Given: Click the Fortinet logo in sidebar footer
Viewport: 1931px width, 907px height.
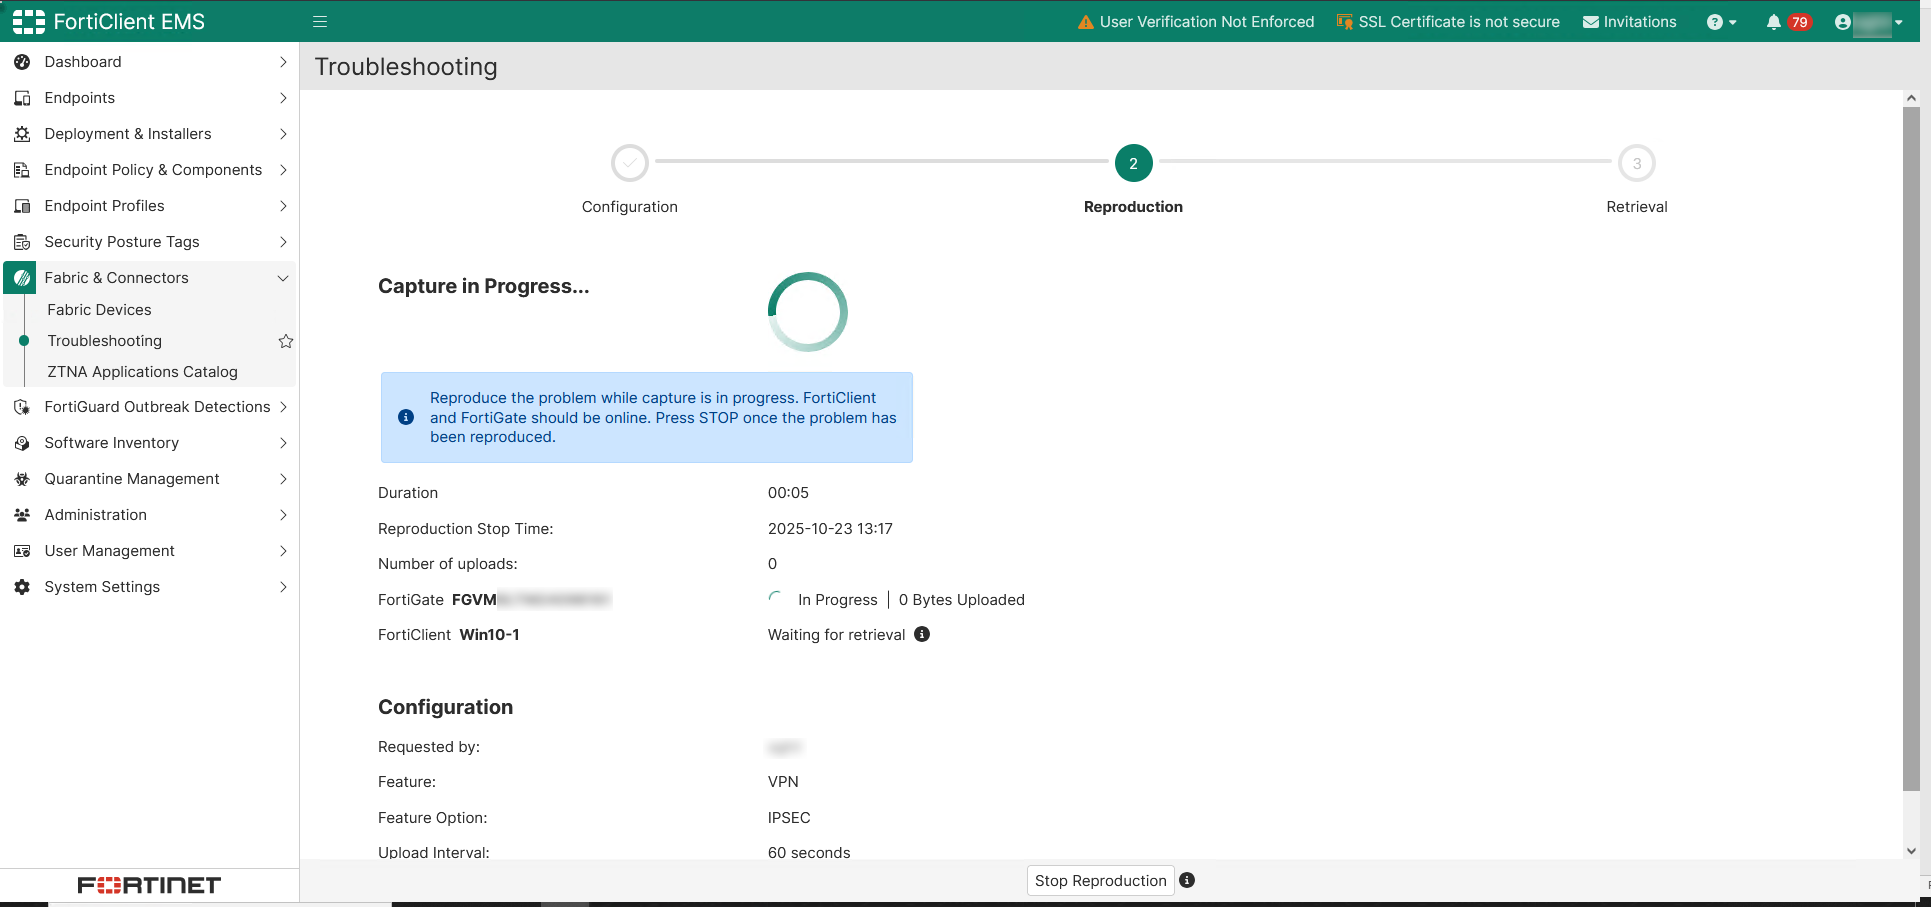Looking at the screenshot, I should (149, 885).
